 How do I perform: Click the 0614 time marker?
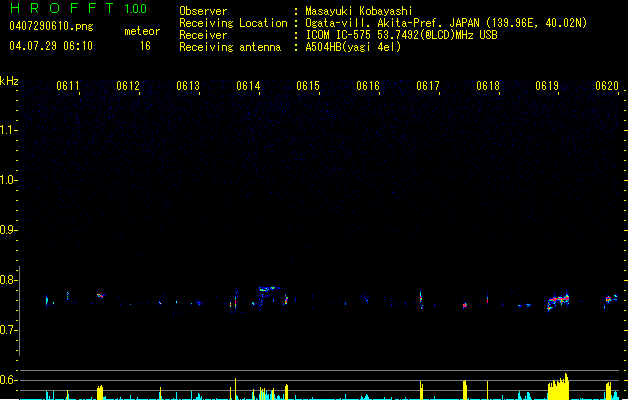coord(248,86)
